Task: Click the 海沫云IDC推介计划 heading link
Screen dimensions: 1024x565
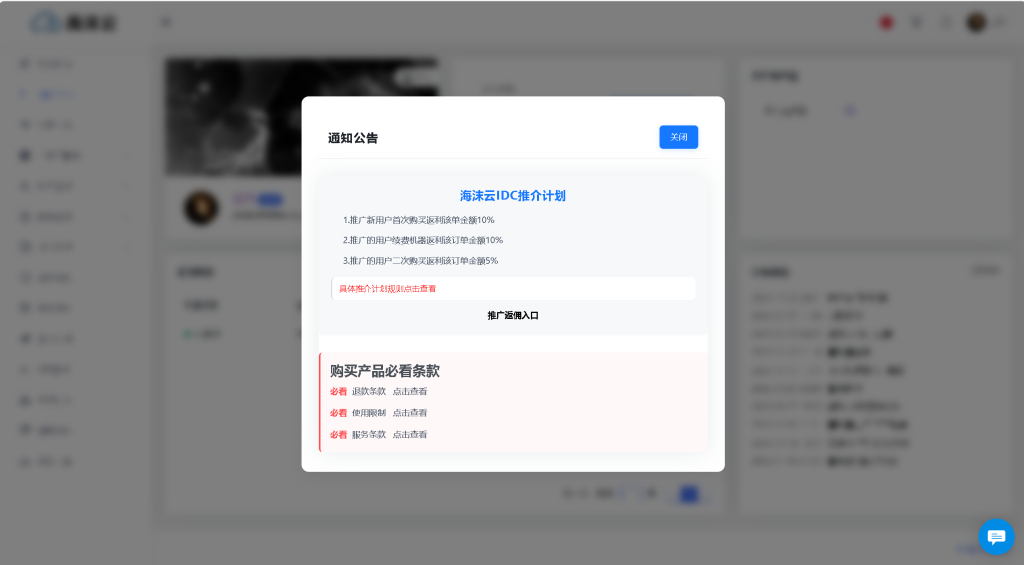Action: [x=513, y=195]
